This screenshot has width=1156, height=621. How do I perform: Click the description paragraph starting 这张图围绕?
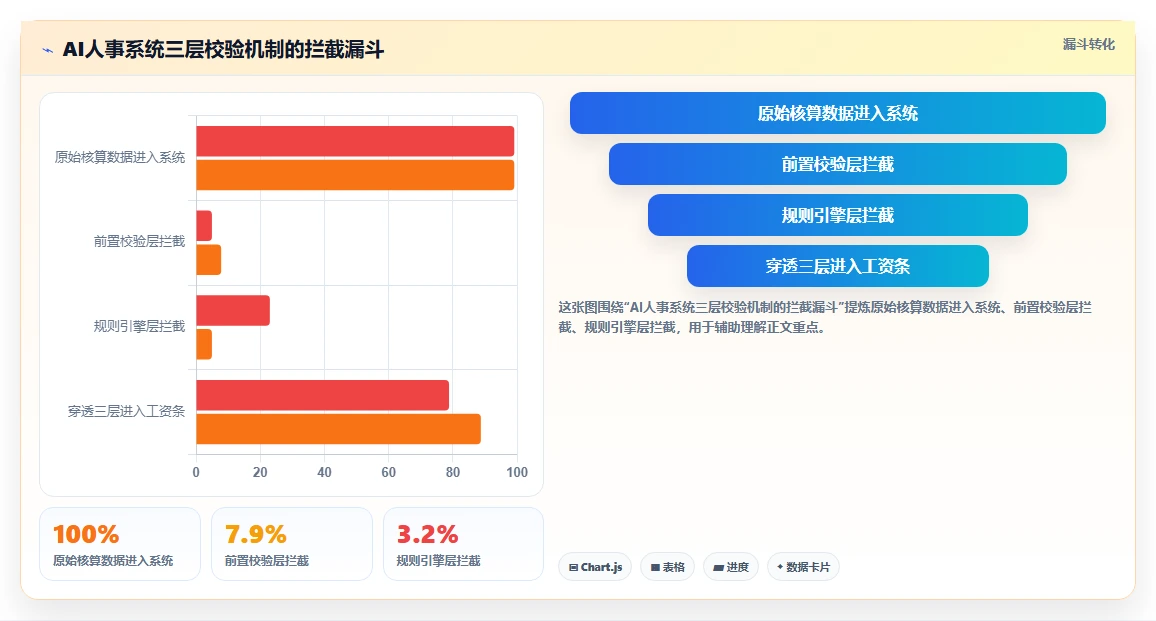826,317
